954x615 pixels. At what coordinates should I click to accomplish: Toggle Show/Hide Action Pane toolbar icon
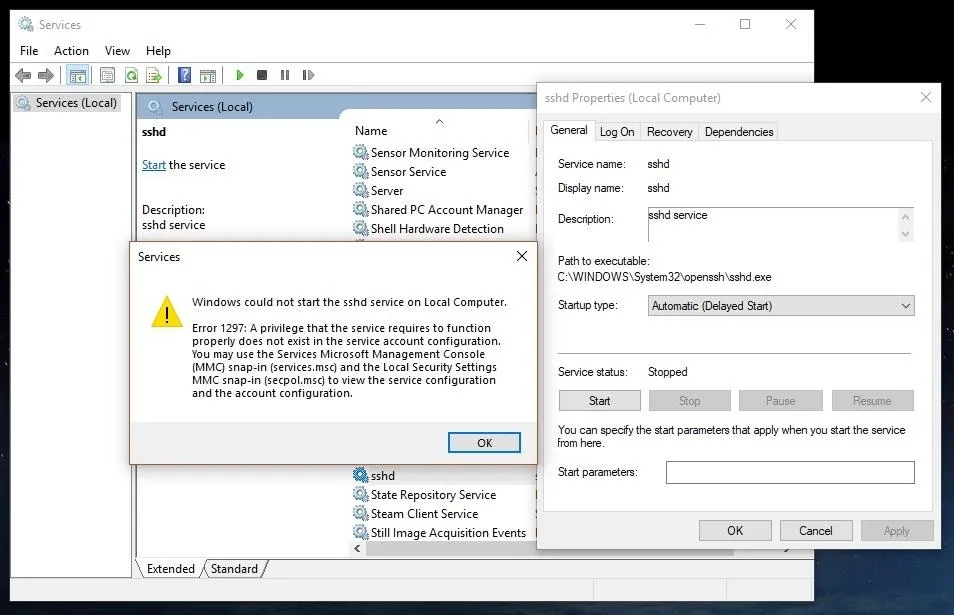coord(207,75)
